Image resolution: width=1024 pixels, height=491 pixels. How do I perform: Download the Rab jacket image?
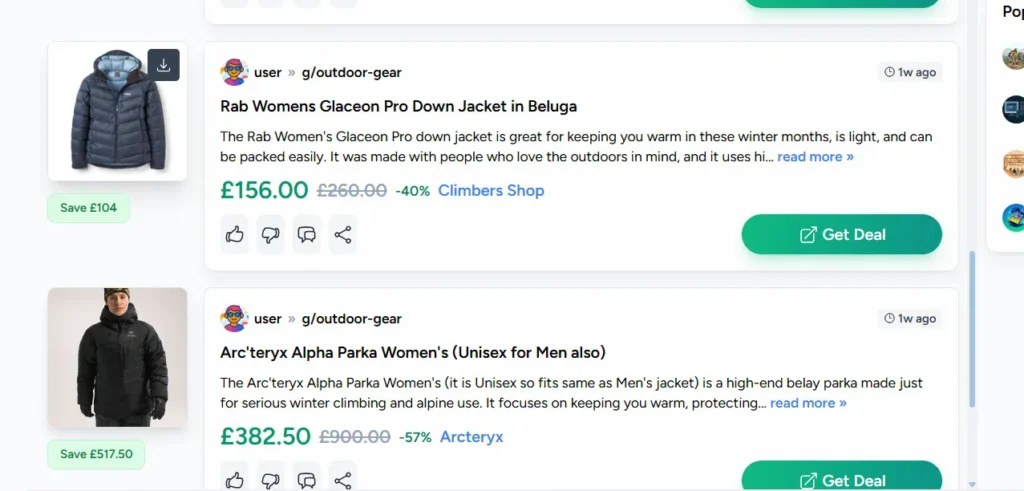163,65
